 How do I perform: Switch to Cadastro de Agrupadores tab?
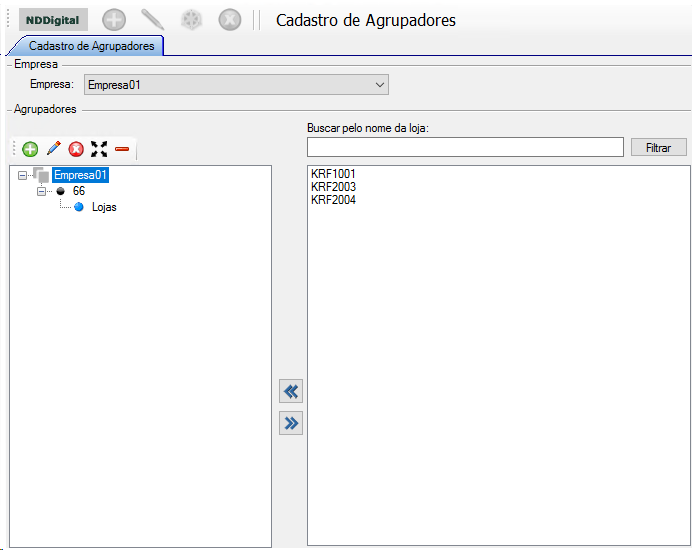90,46
